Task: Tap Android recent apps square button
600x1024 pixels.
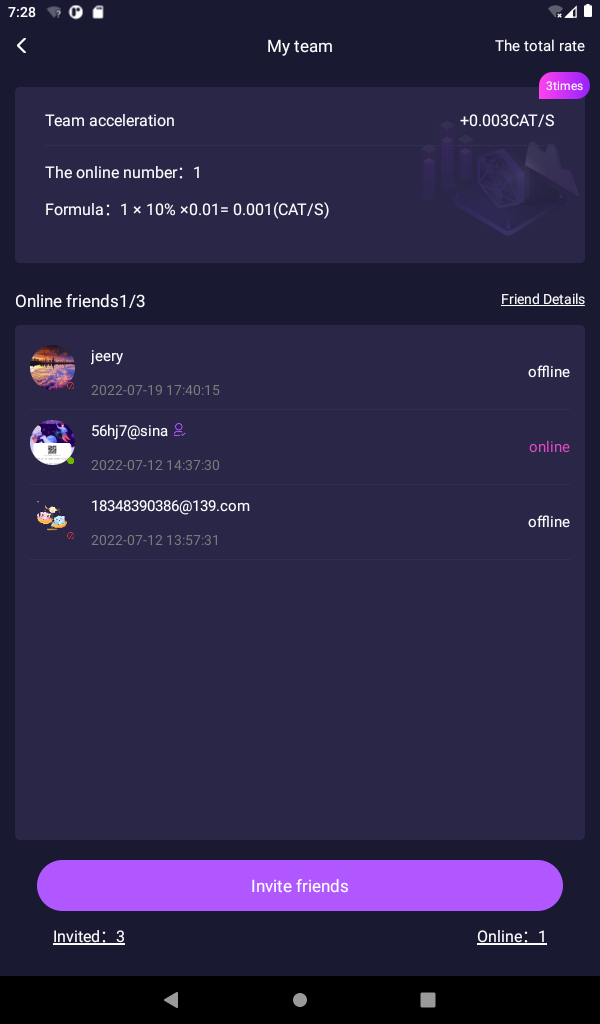Action: click(428, 999)
